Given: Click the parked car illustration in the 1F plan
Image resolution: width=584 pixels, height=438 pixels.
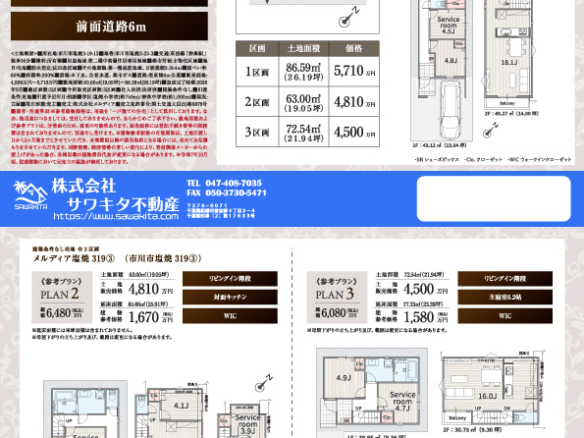Looking at the screenshot, I should (450, 110).
